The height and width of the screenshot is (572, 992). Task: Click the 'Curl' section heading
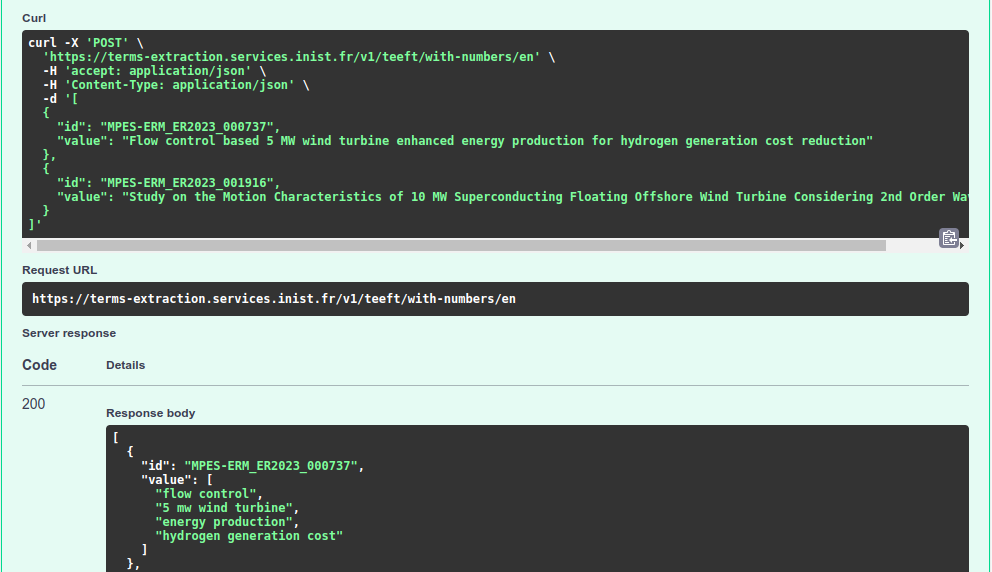tap(34, 18)
